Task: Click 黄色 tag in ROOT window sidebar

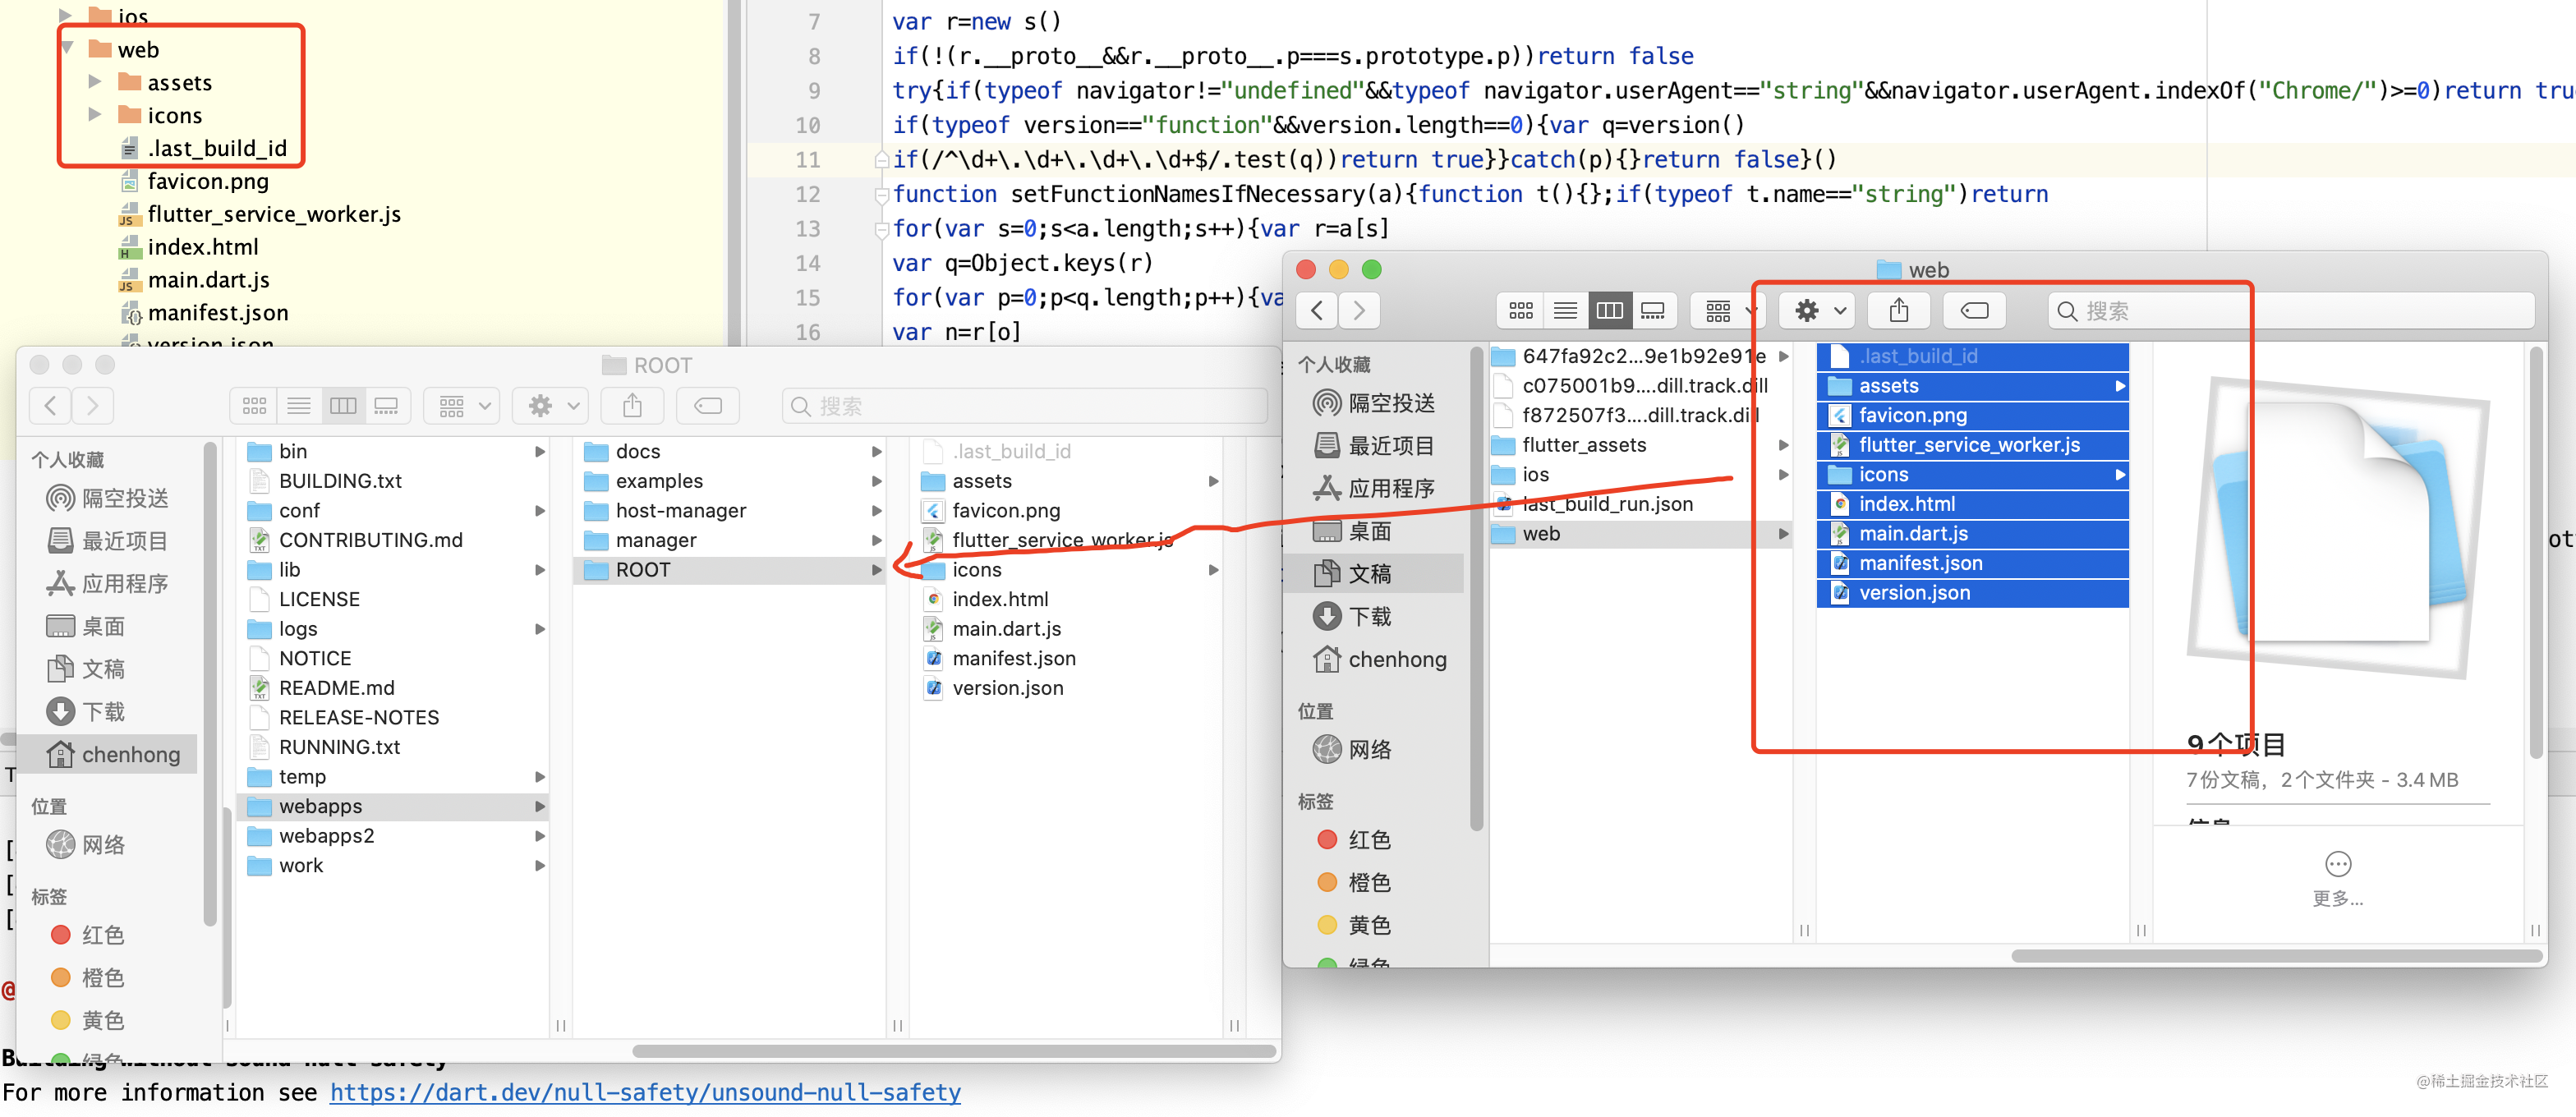Action: 88,1021
